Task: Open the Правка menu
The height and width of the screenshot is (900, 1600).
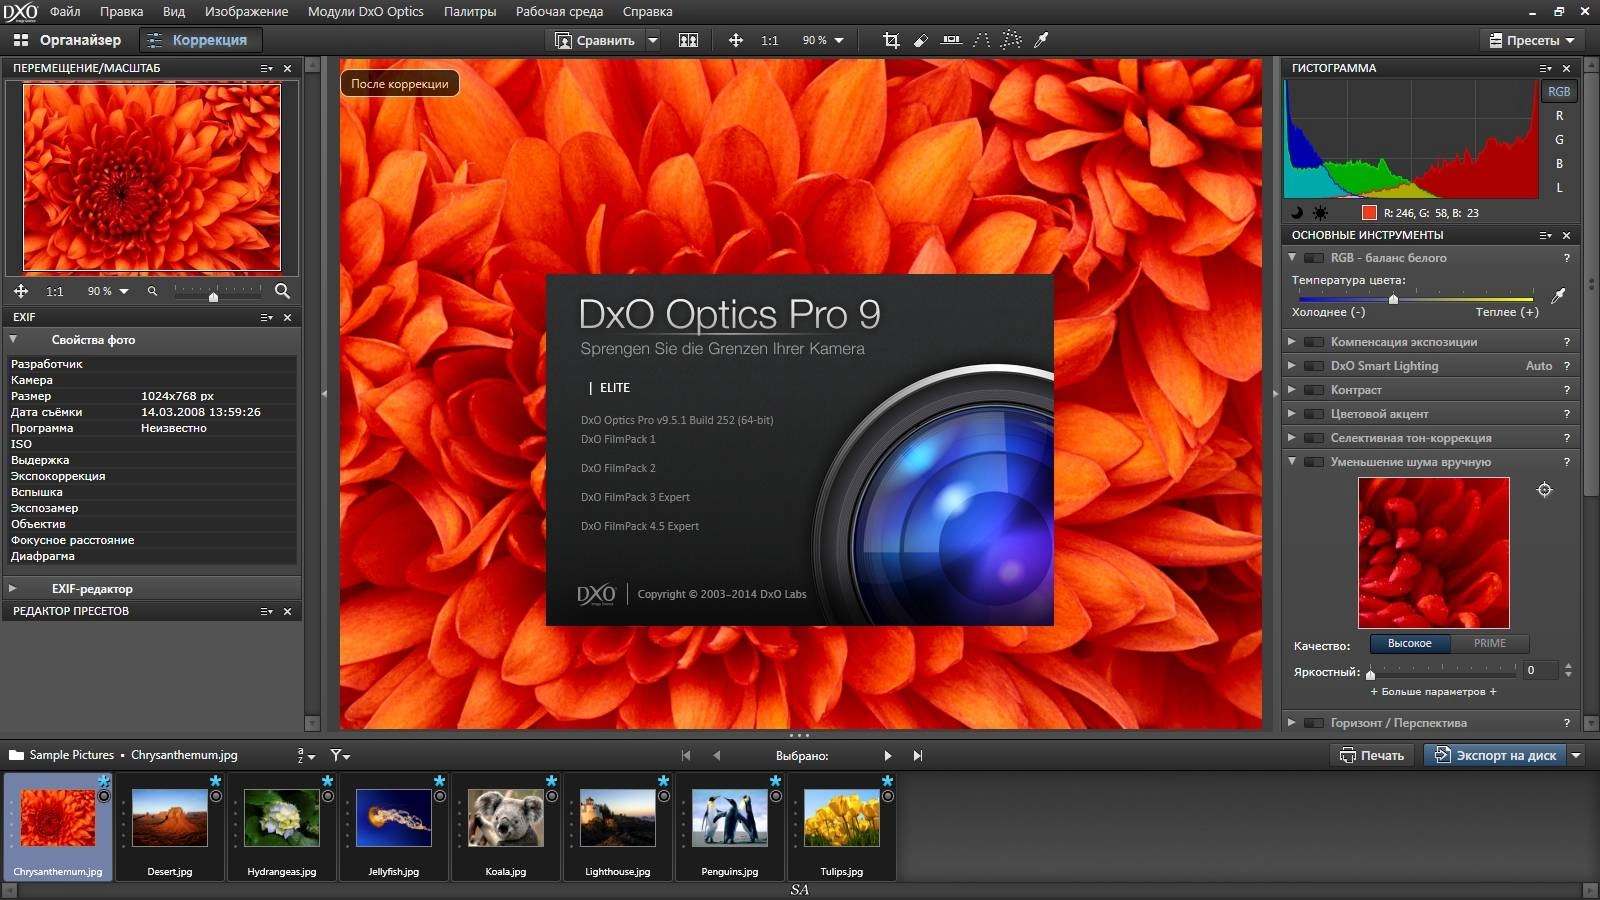Action: pos(121,12)
